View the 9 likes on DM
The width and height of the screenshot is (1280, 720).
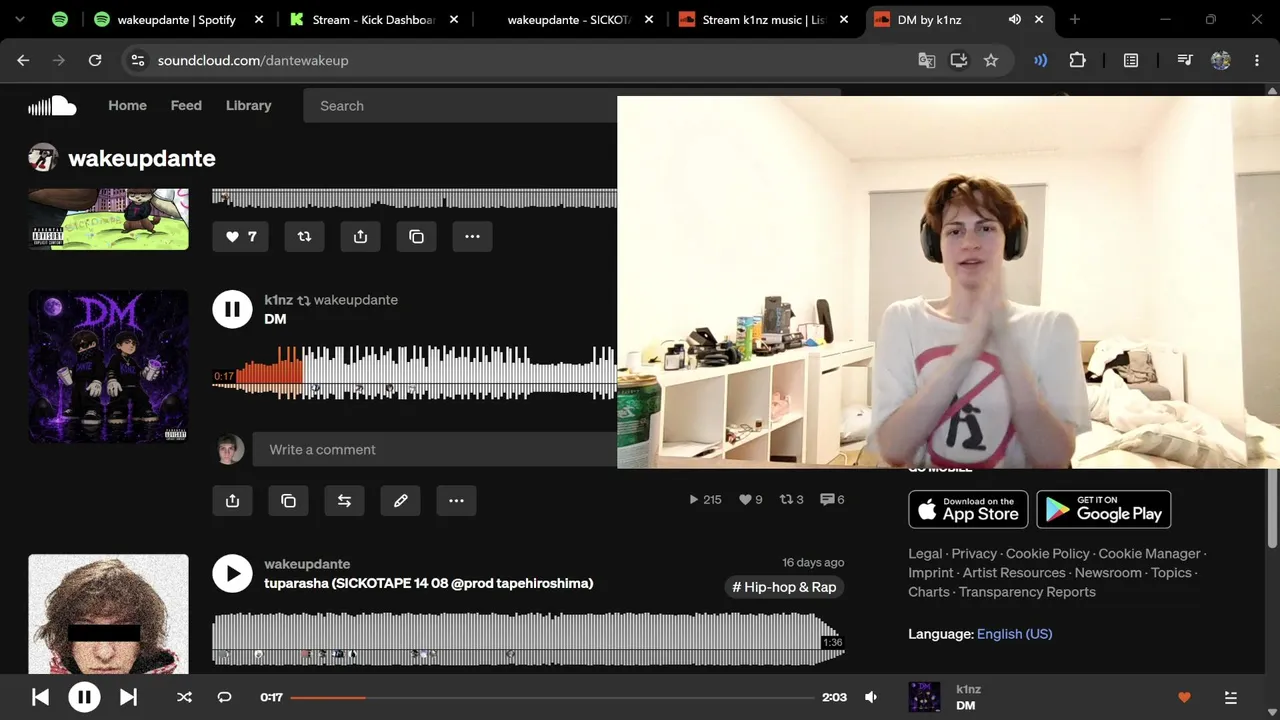750,500
